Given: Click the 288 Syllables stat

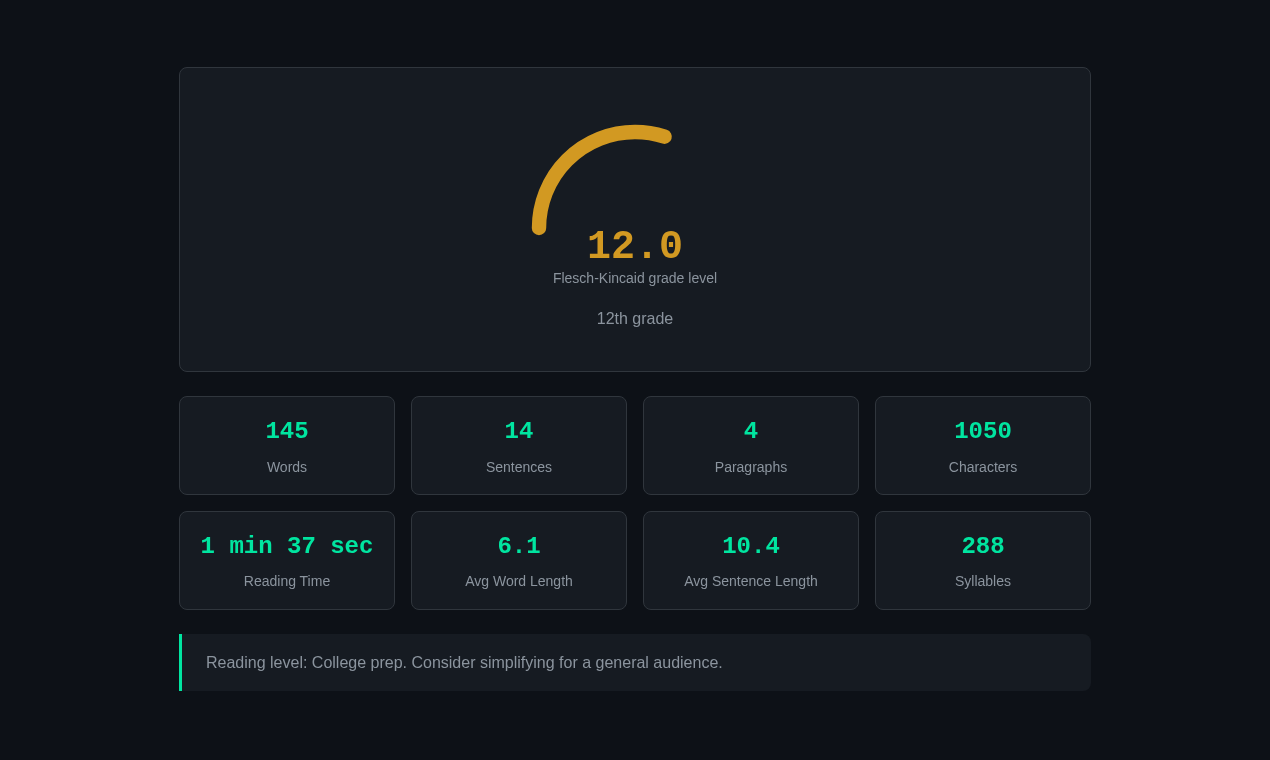Looking at the screenshot, I should 983,546.
